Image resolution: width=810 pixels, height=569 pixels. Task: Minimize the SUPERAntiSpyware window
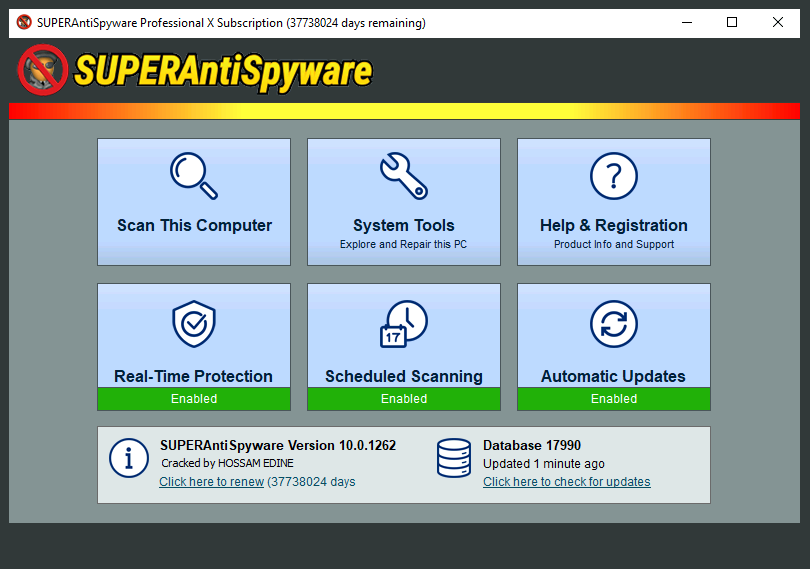[x=687, y=22]
